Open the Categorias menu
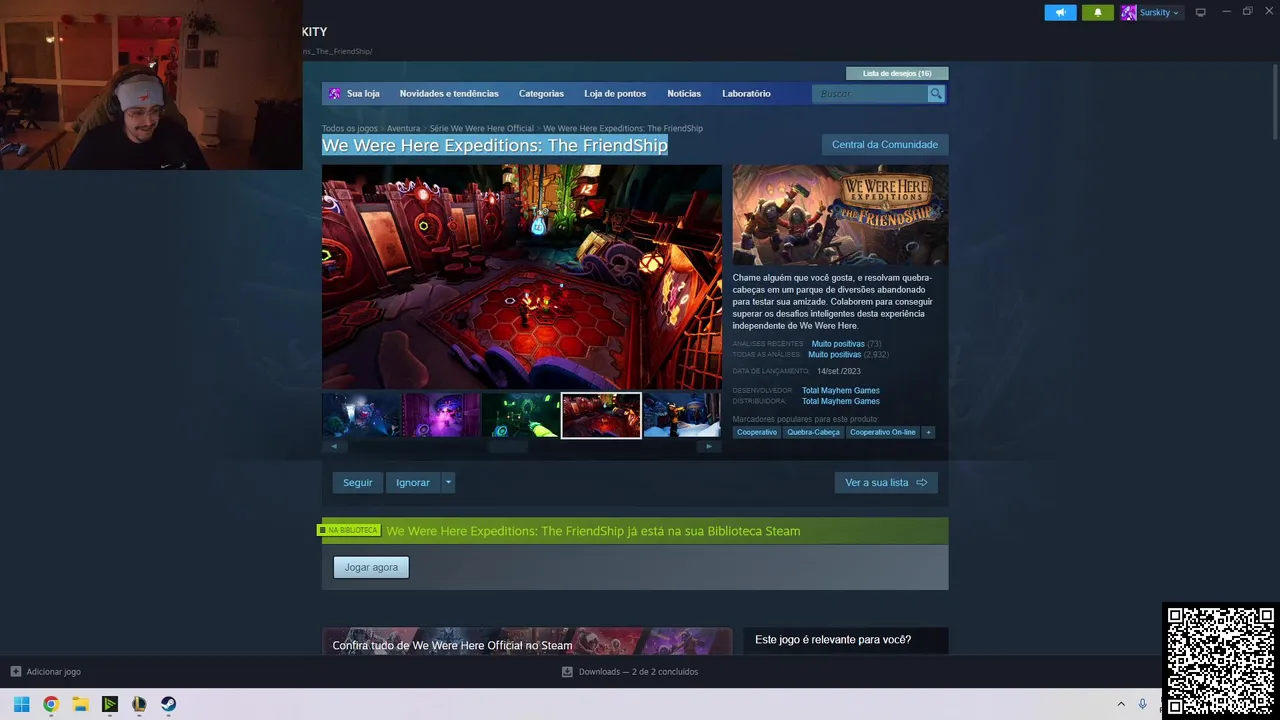This screenshot has width=1280, height=720. [x=541, y=93]
